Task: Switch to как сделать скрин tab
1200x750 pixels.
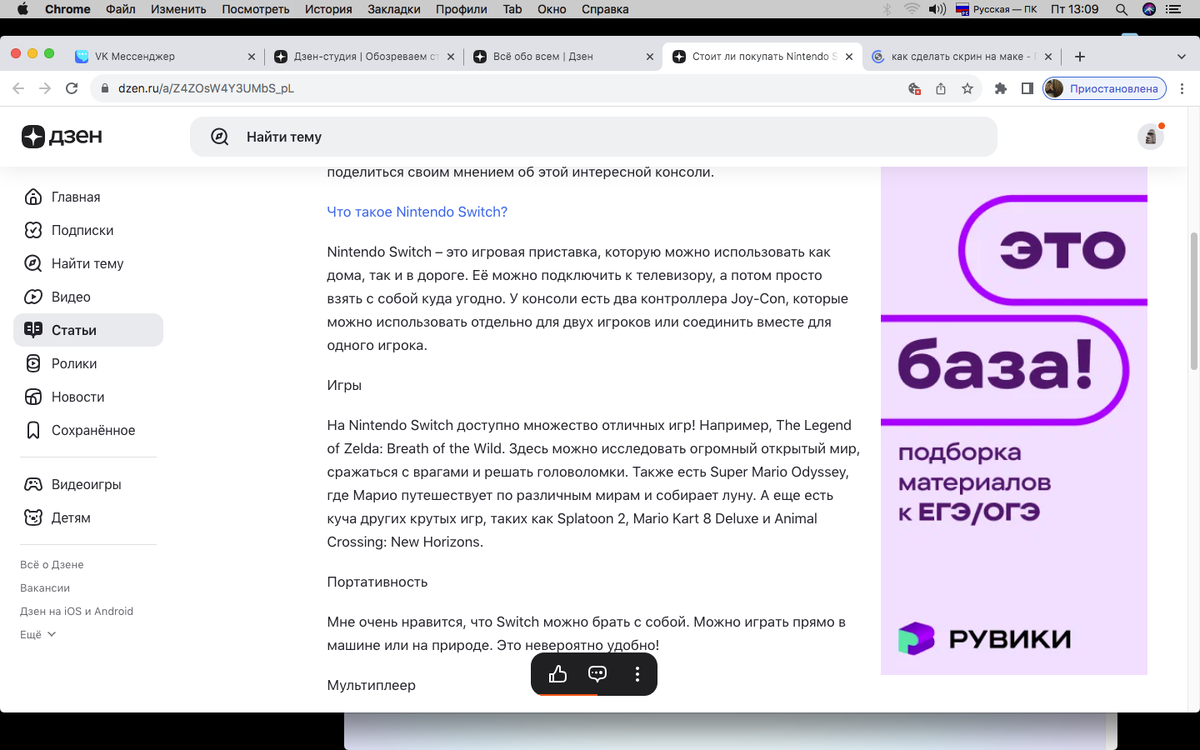Action: pyautogui.click(x=963, y=57)
